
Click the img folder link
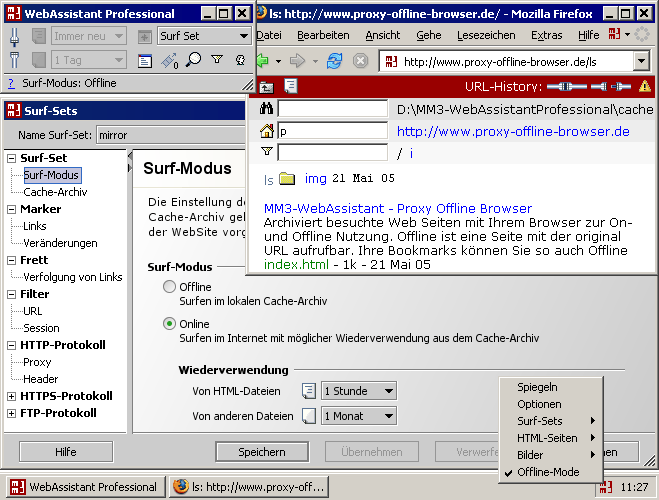coord(315,178)
